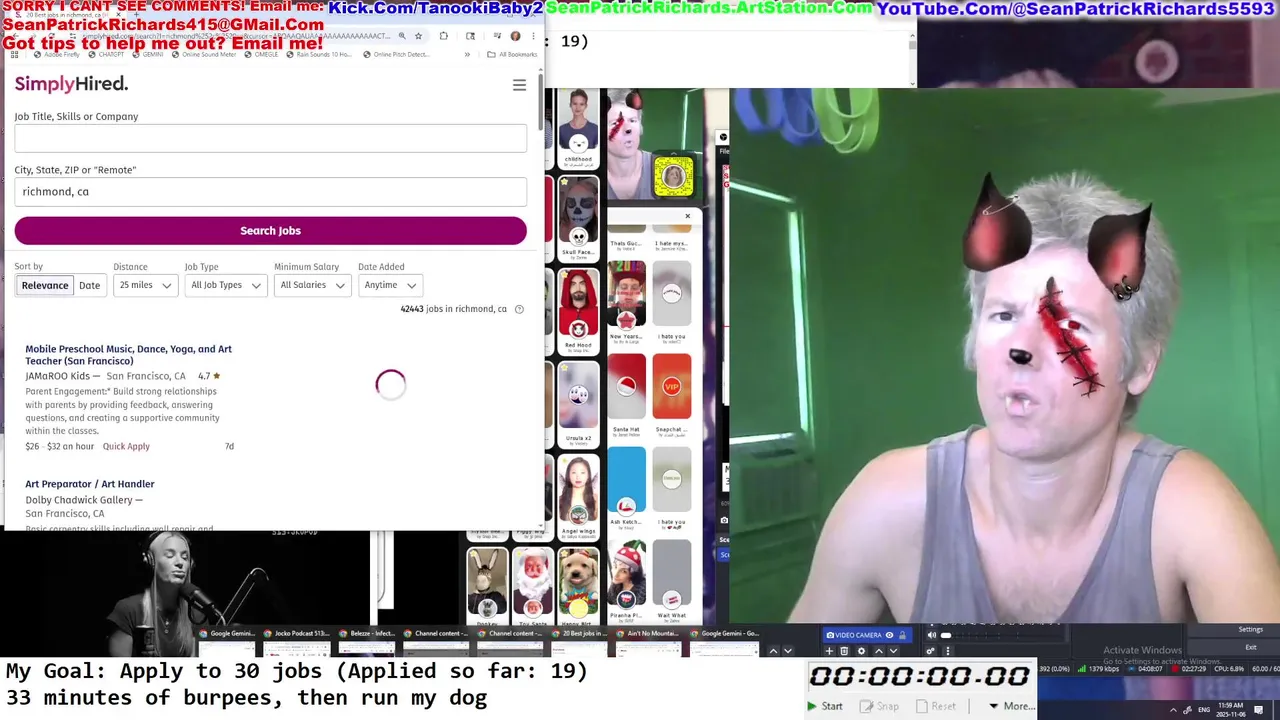Open the Mobile Preschool Music Teacher job listing
Screen dimensions: 1280x720
pyautogui.click(x=128, y=355)
